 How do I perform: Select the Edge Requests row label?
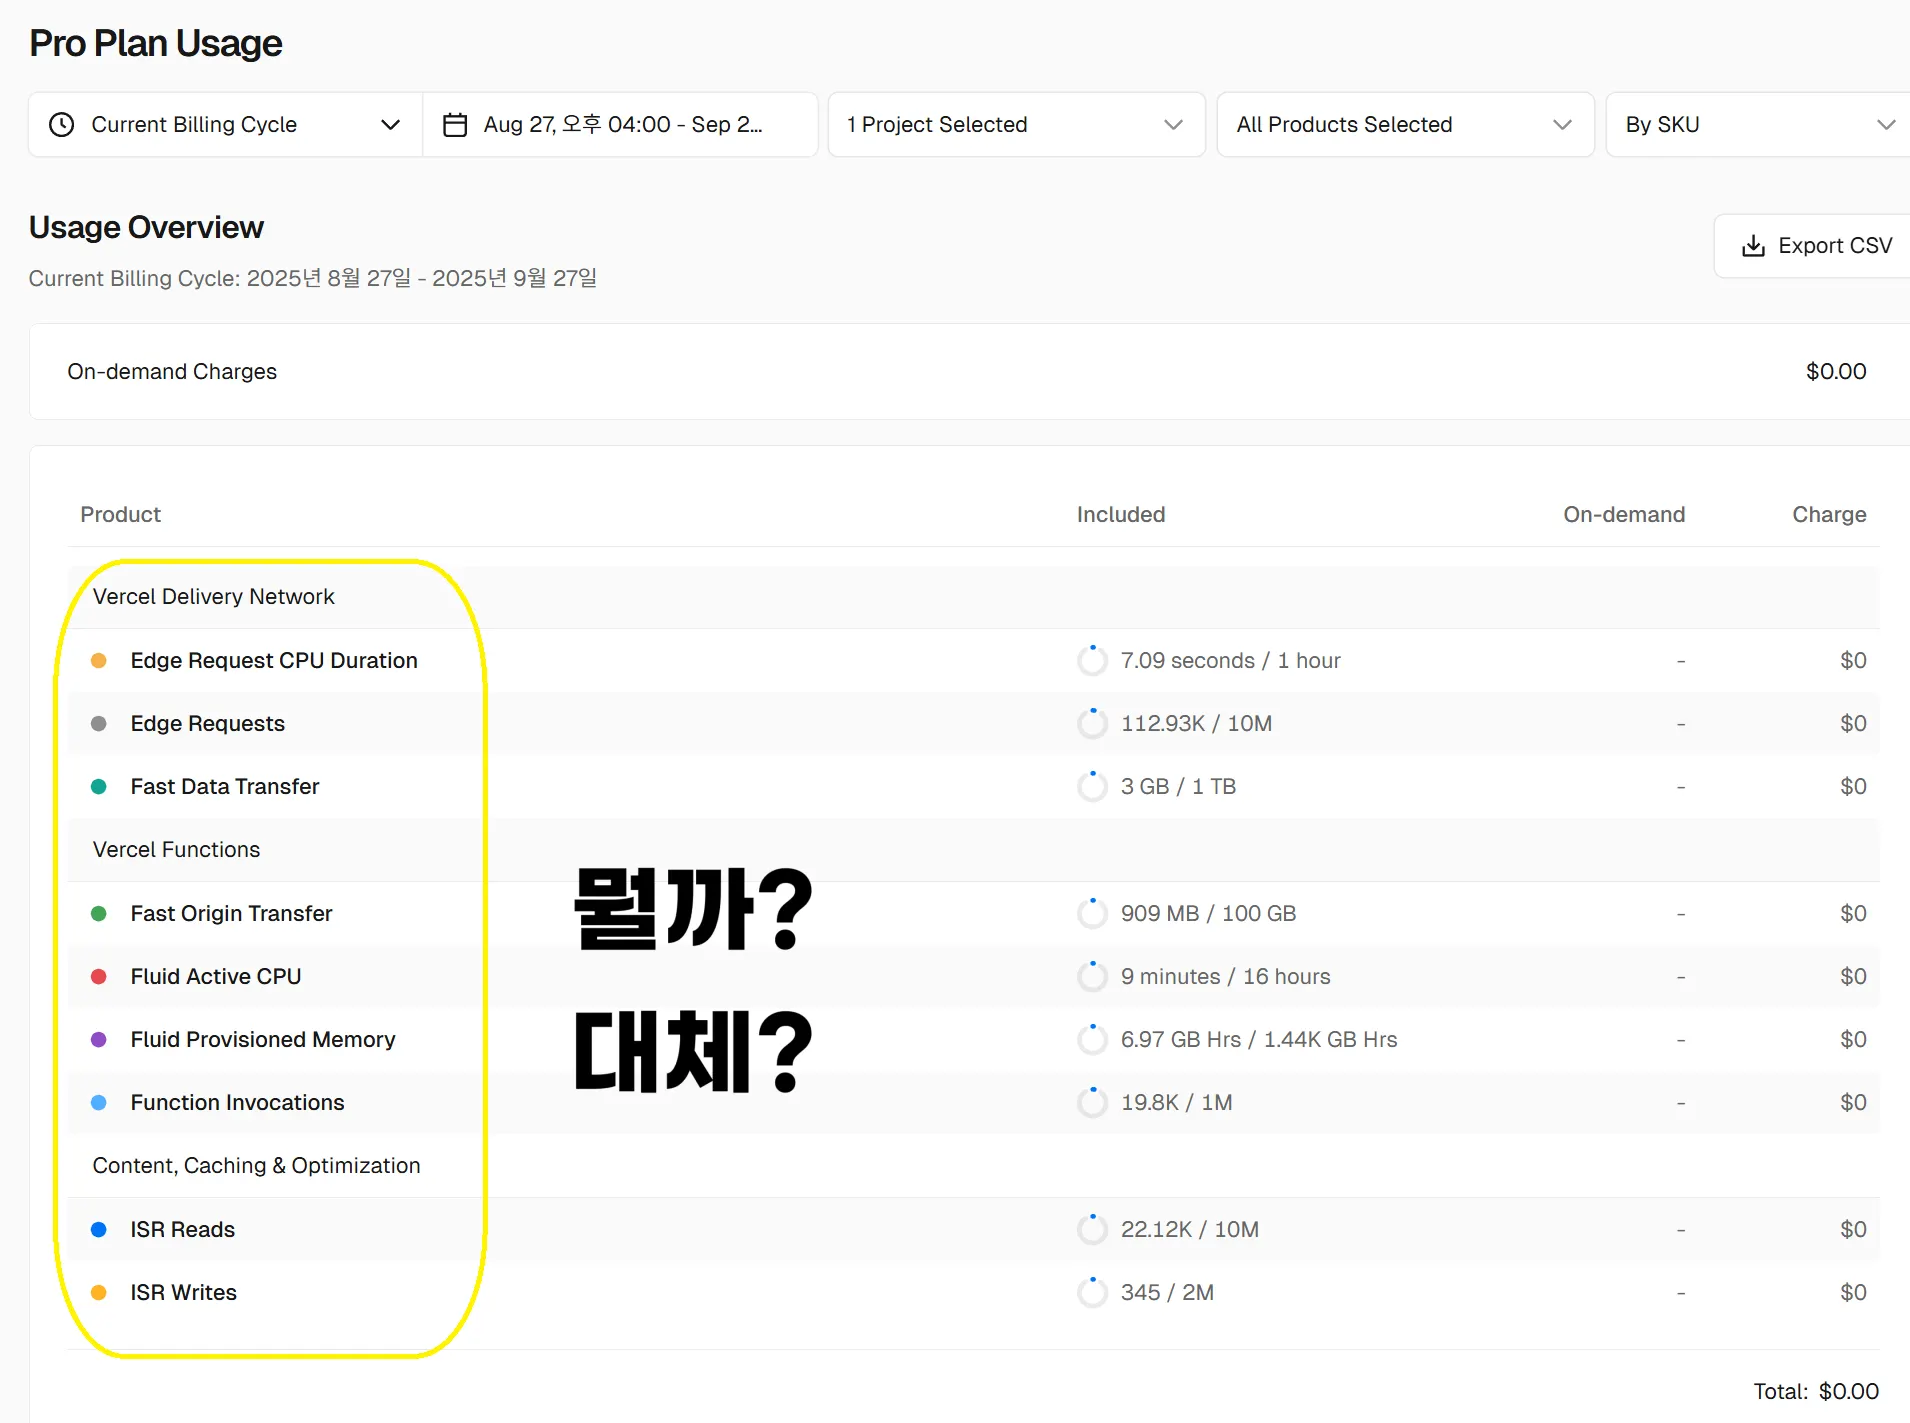tap(208, 724)
